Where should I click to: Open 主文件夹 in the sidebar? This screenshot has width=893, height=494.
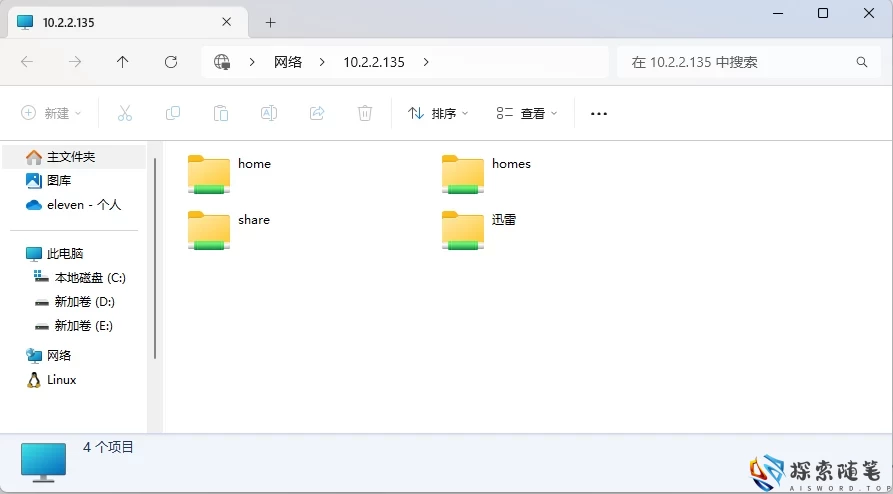point(74,157)
